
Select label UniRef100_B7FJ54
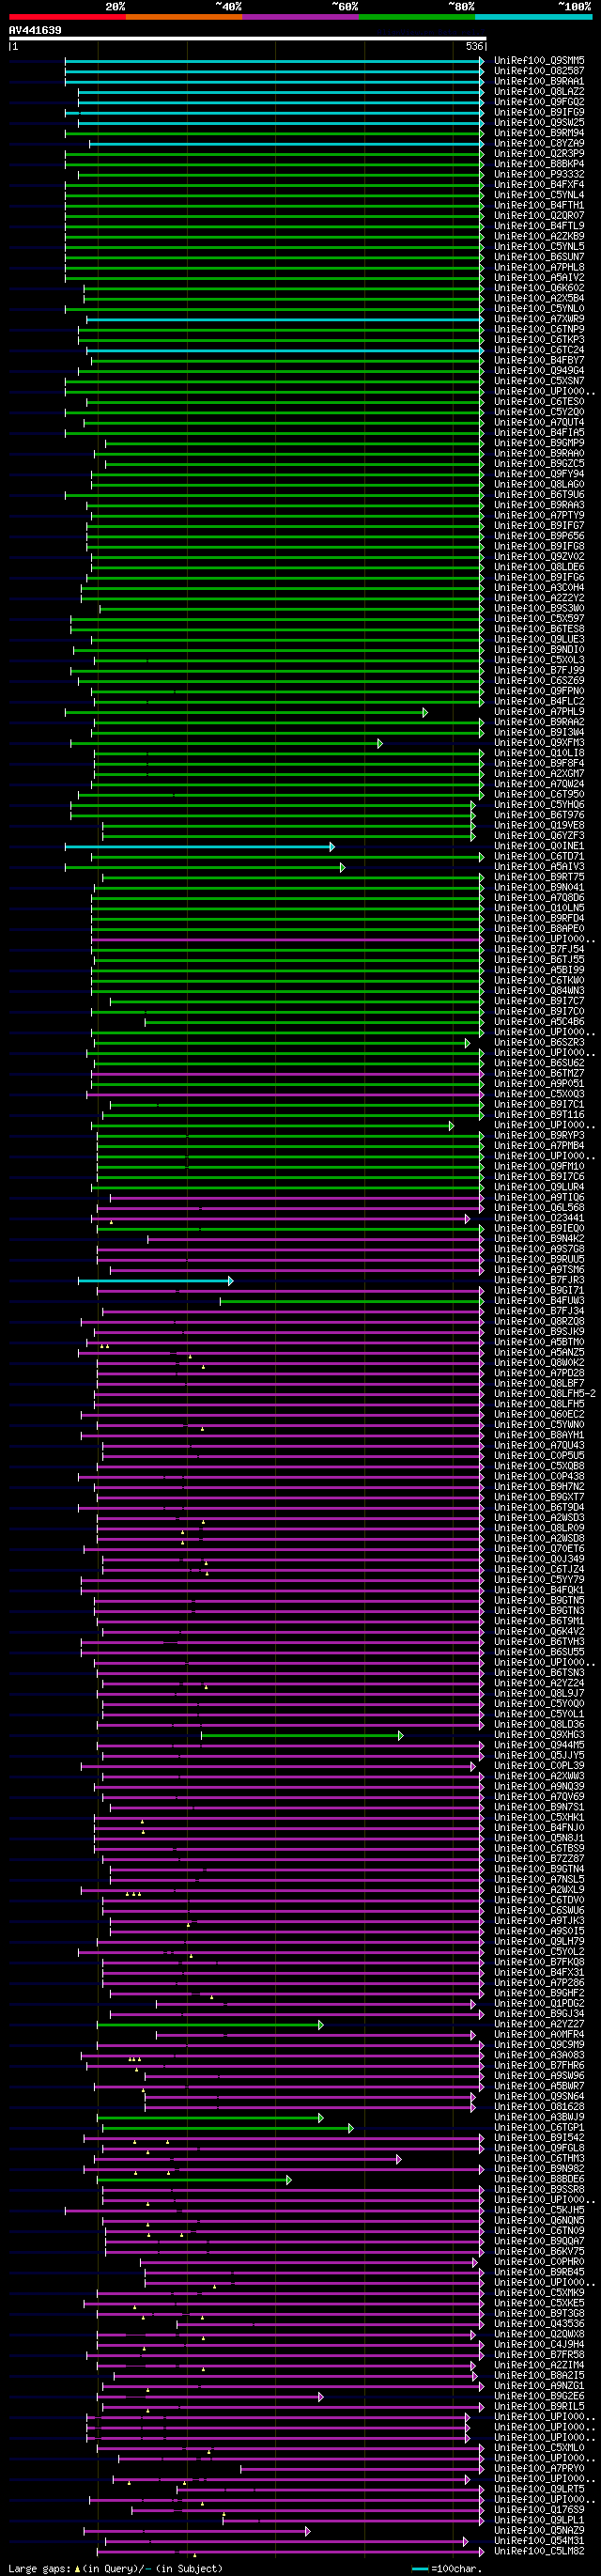coord(539,950)
